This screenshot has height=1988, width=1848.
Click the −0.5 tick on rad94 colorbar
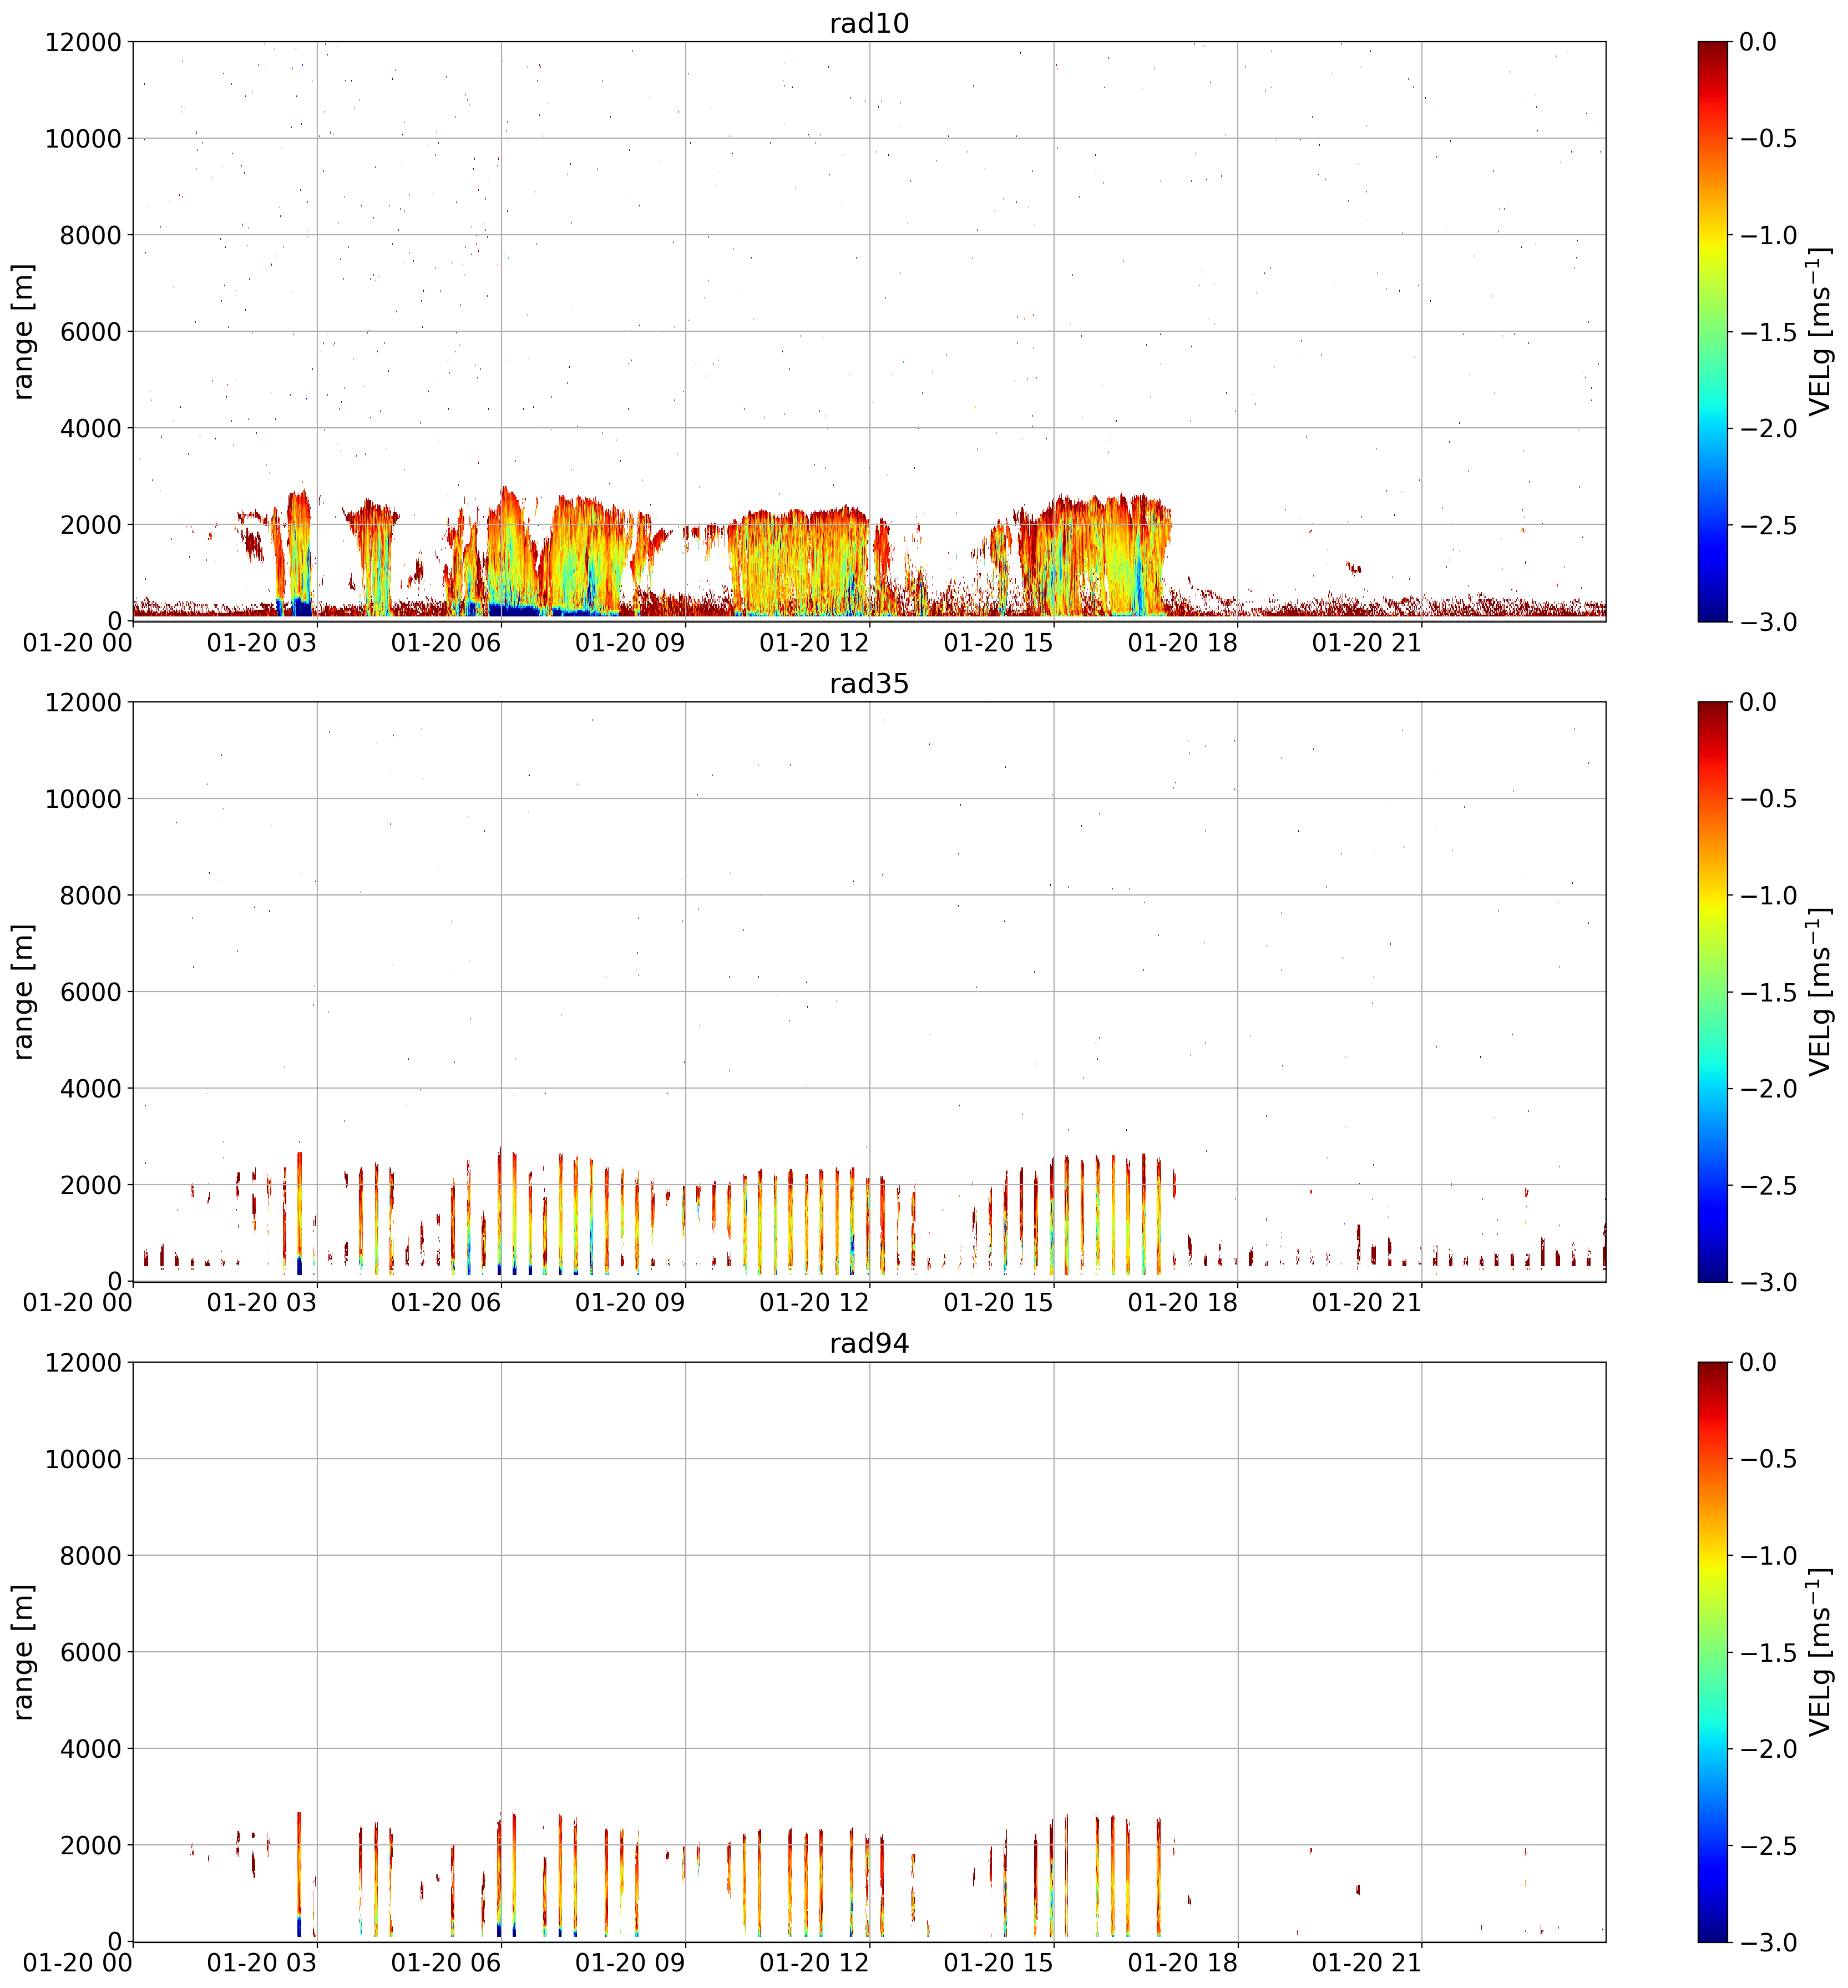[x=1768, y=1459]
